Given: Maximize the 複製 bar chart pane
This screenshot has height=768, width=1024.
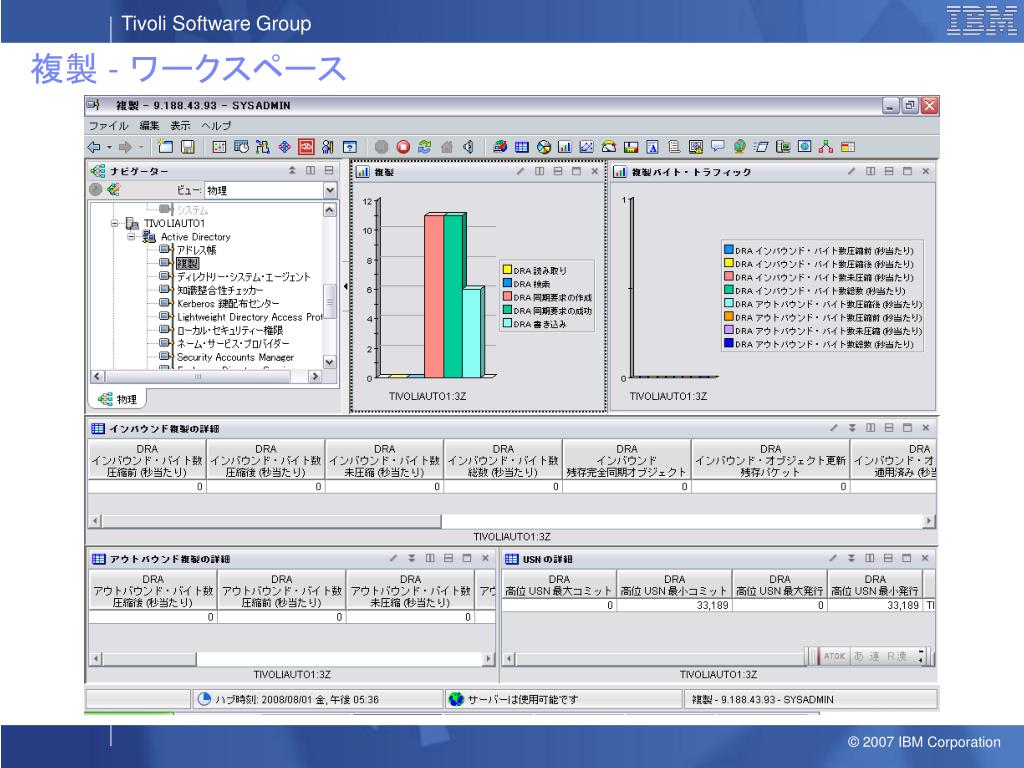Looking at the screenshot, I should click(576, 171).
